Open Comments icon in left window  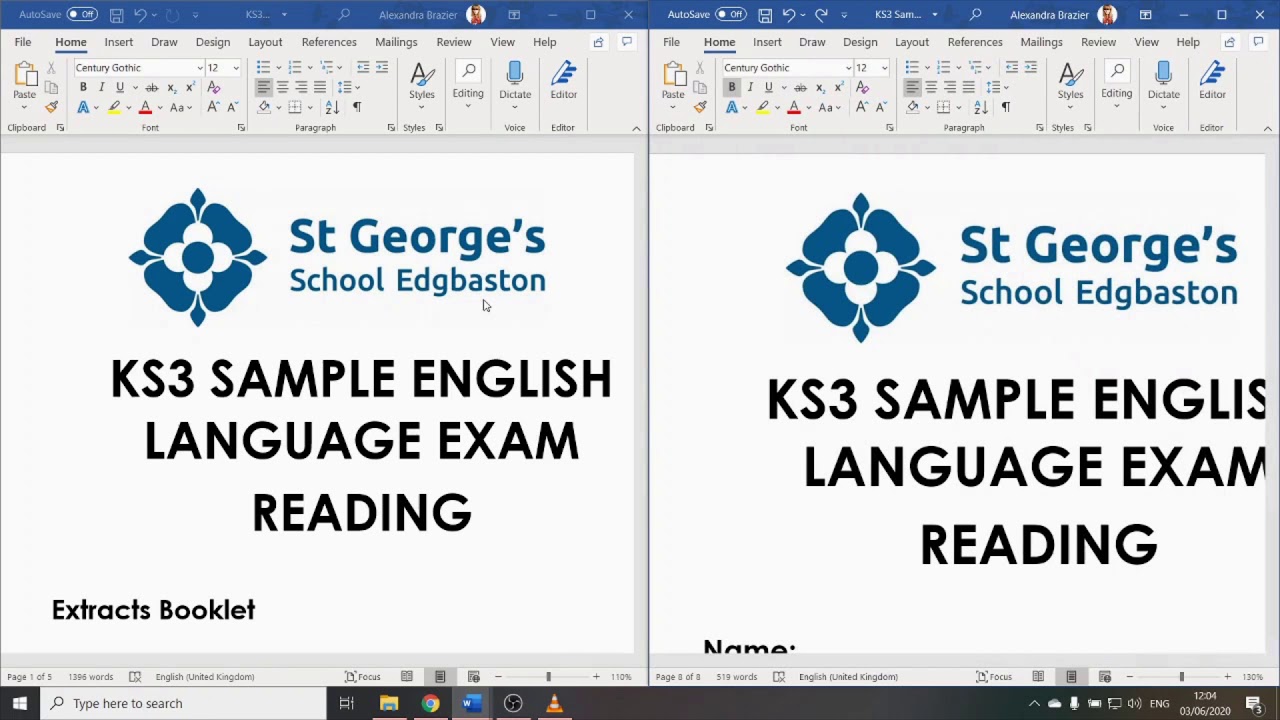627,42
